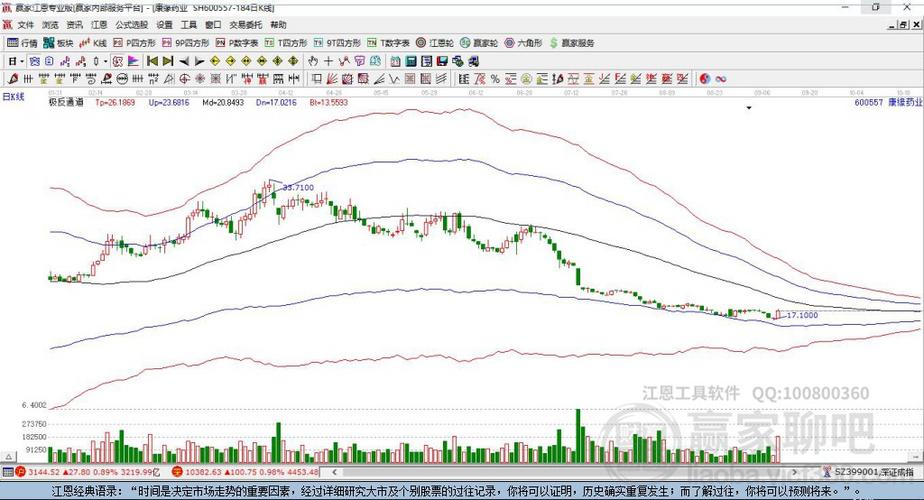Click the horizontal scrollbar left arrow

335,472
